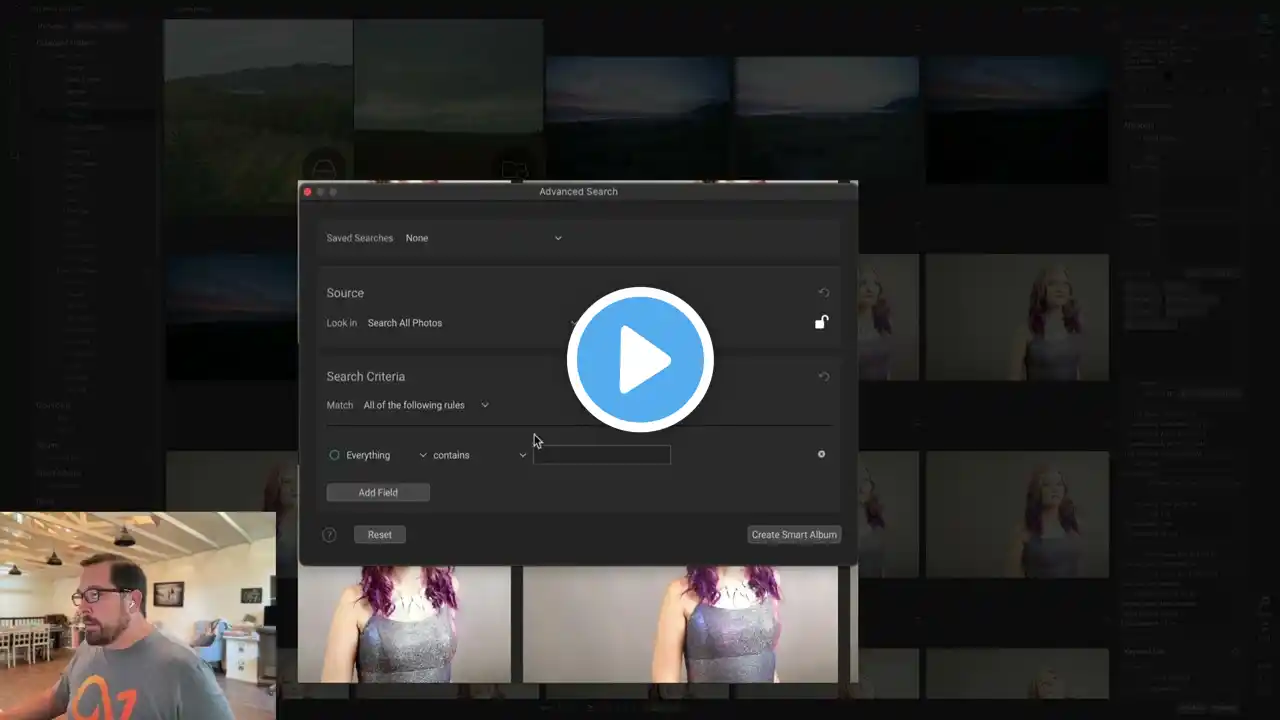
Task: Play the video with the blue play button
Action: click(640, 360)
